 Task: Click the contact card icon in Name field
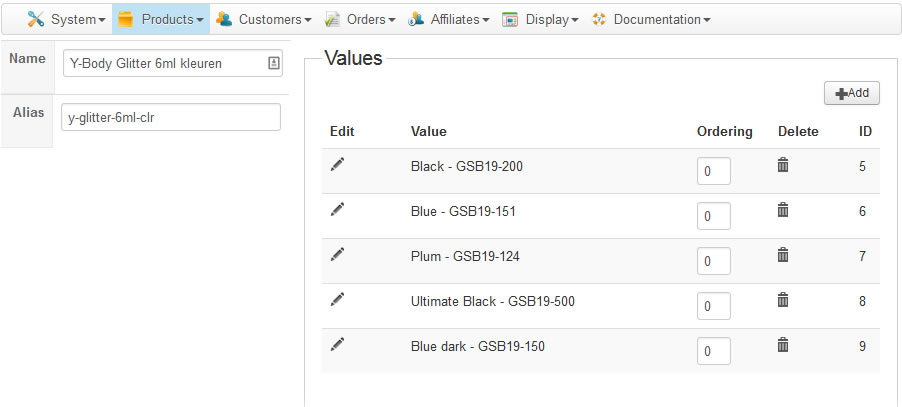[273, 63]
